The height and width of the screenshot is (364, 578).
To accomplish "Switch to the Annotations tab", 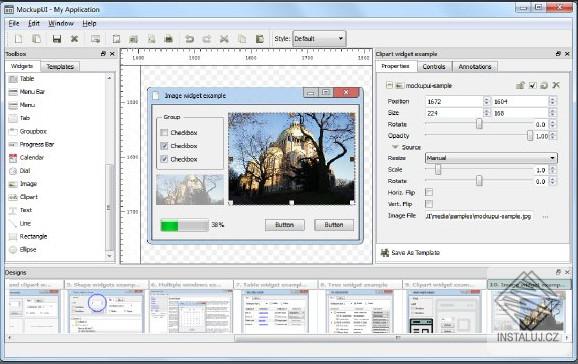I will click(x=475, y=67).
